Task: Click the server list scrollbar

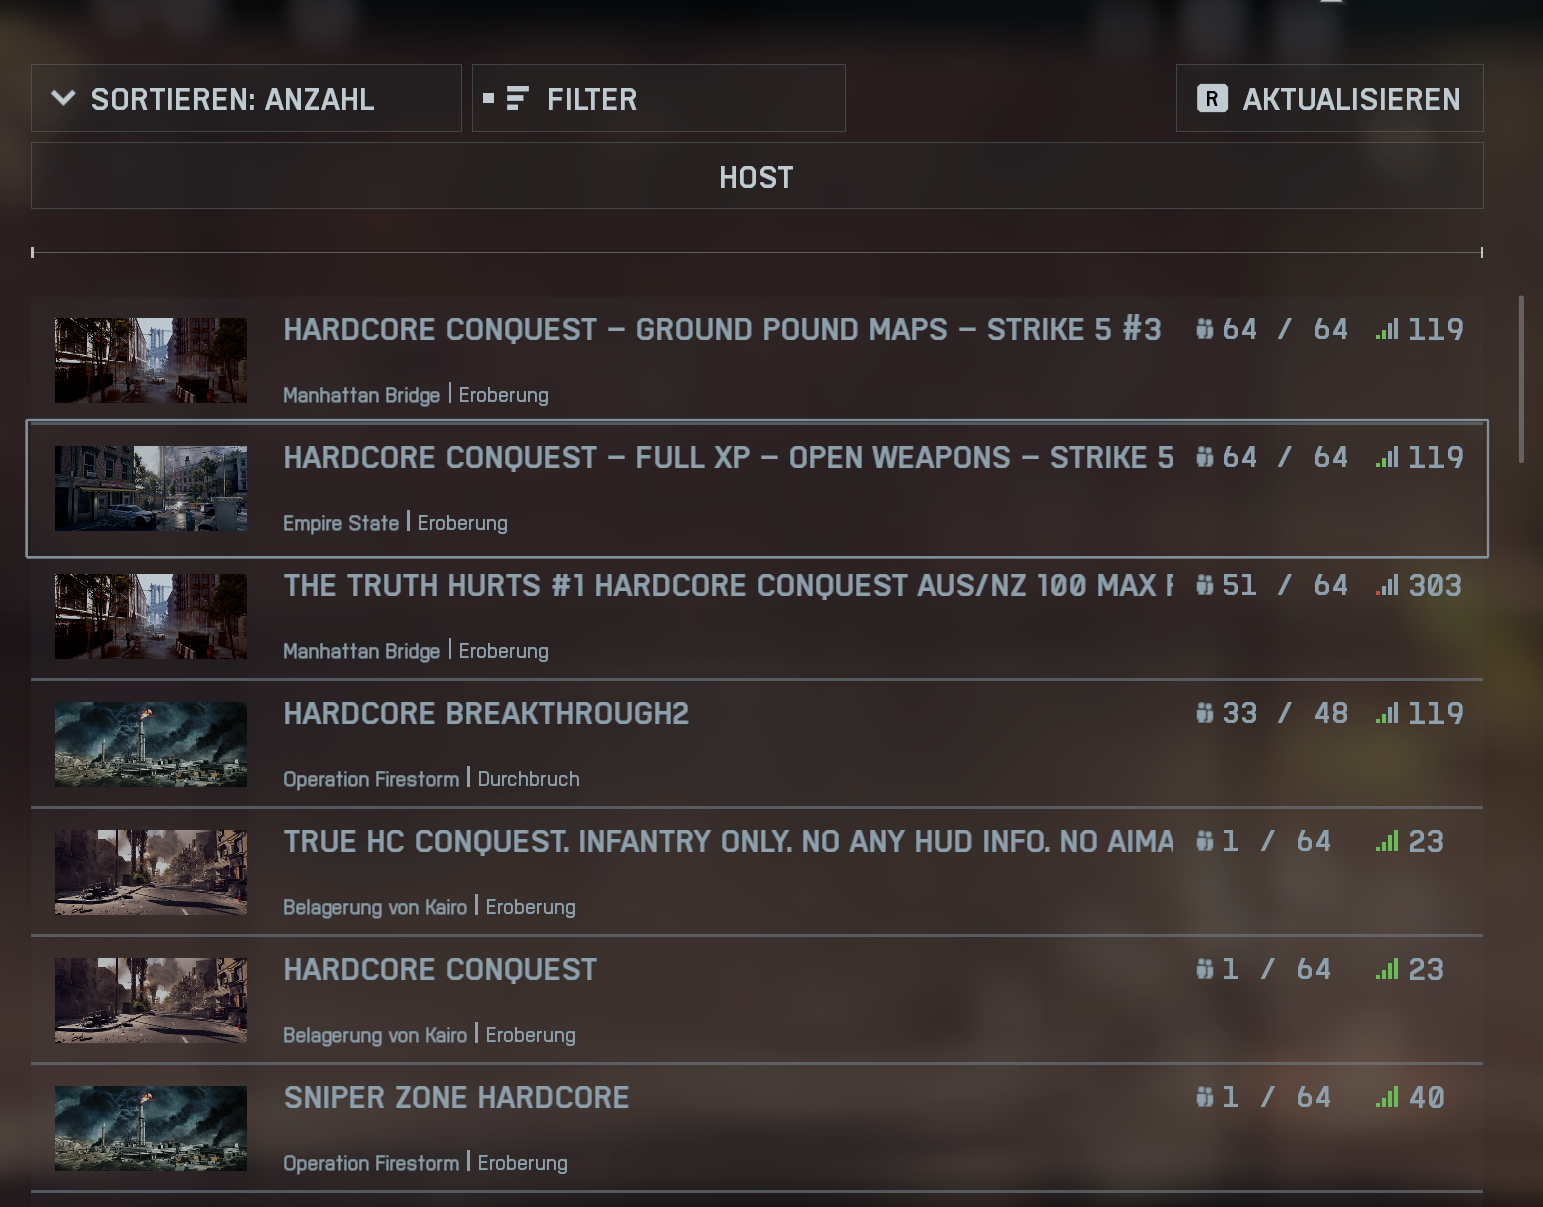Action: click(1521, 379)
